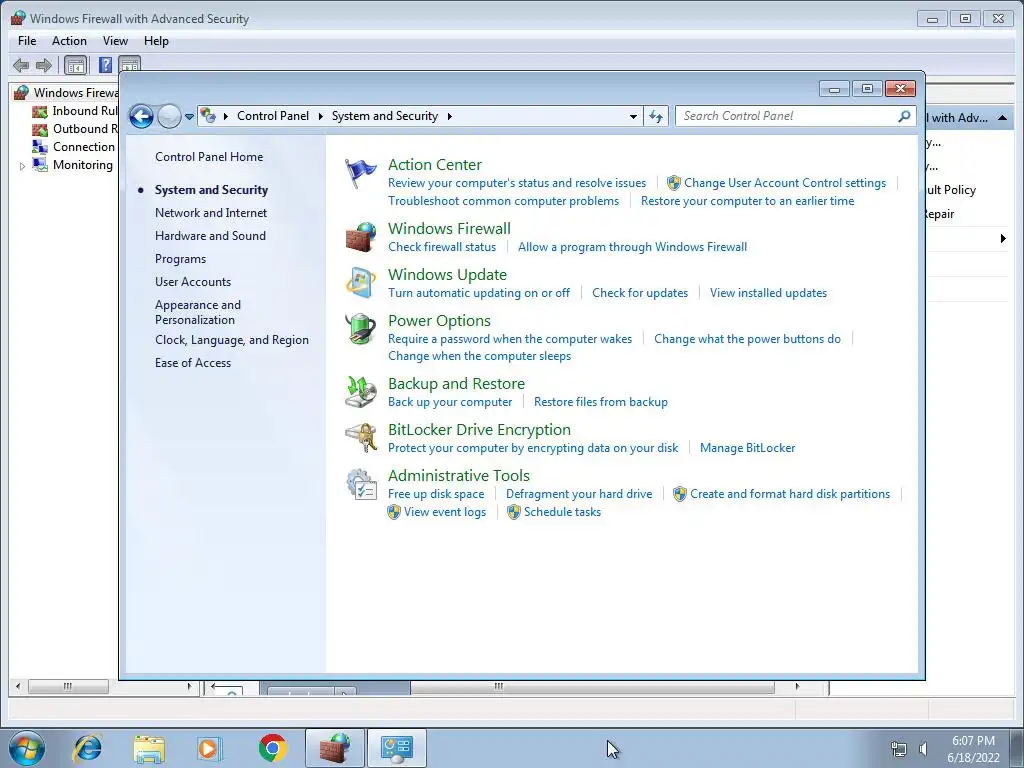Click Check for updates link
This screenshot has height=768, width=1024.
click(640, 293)
